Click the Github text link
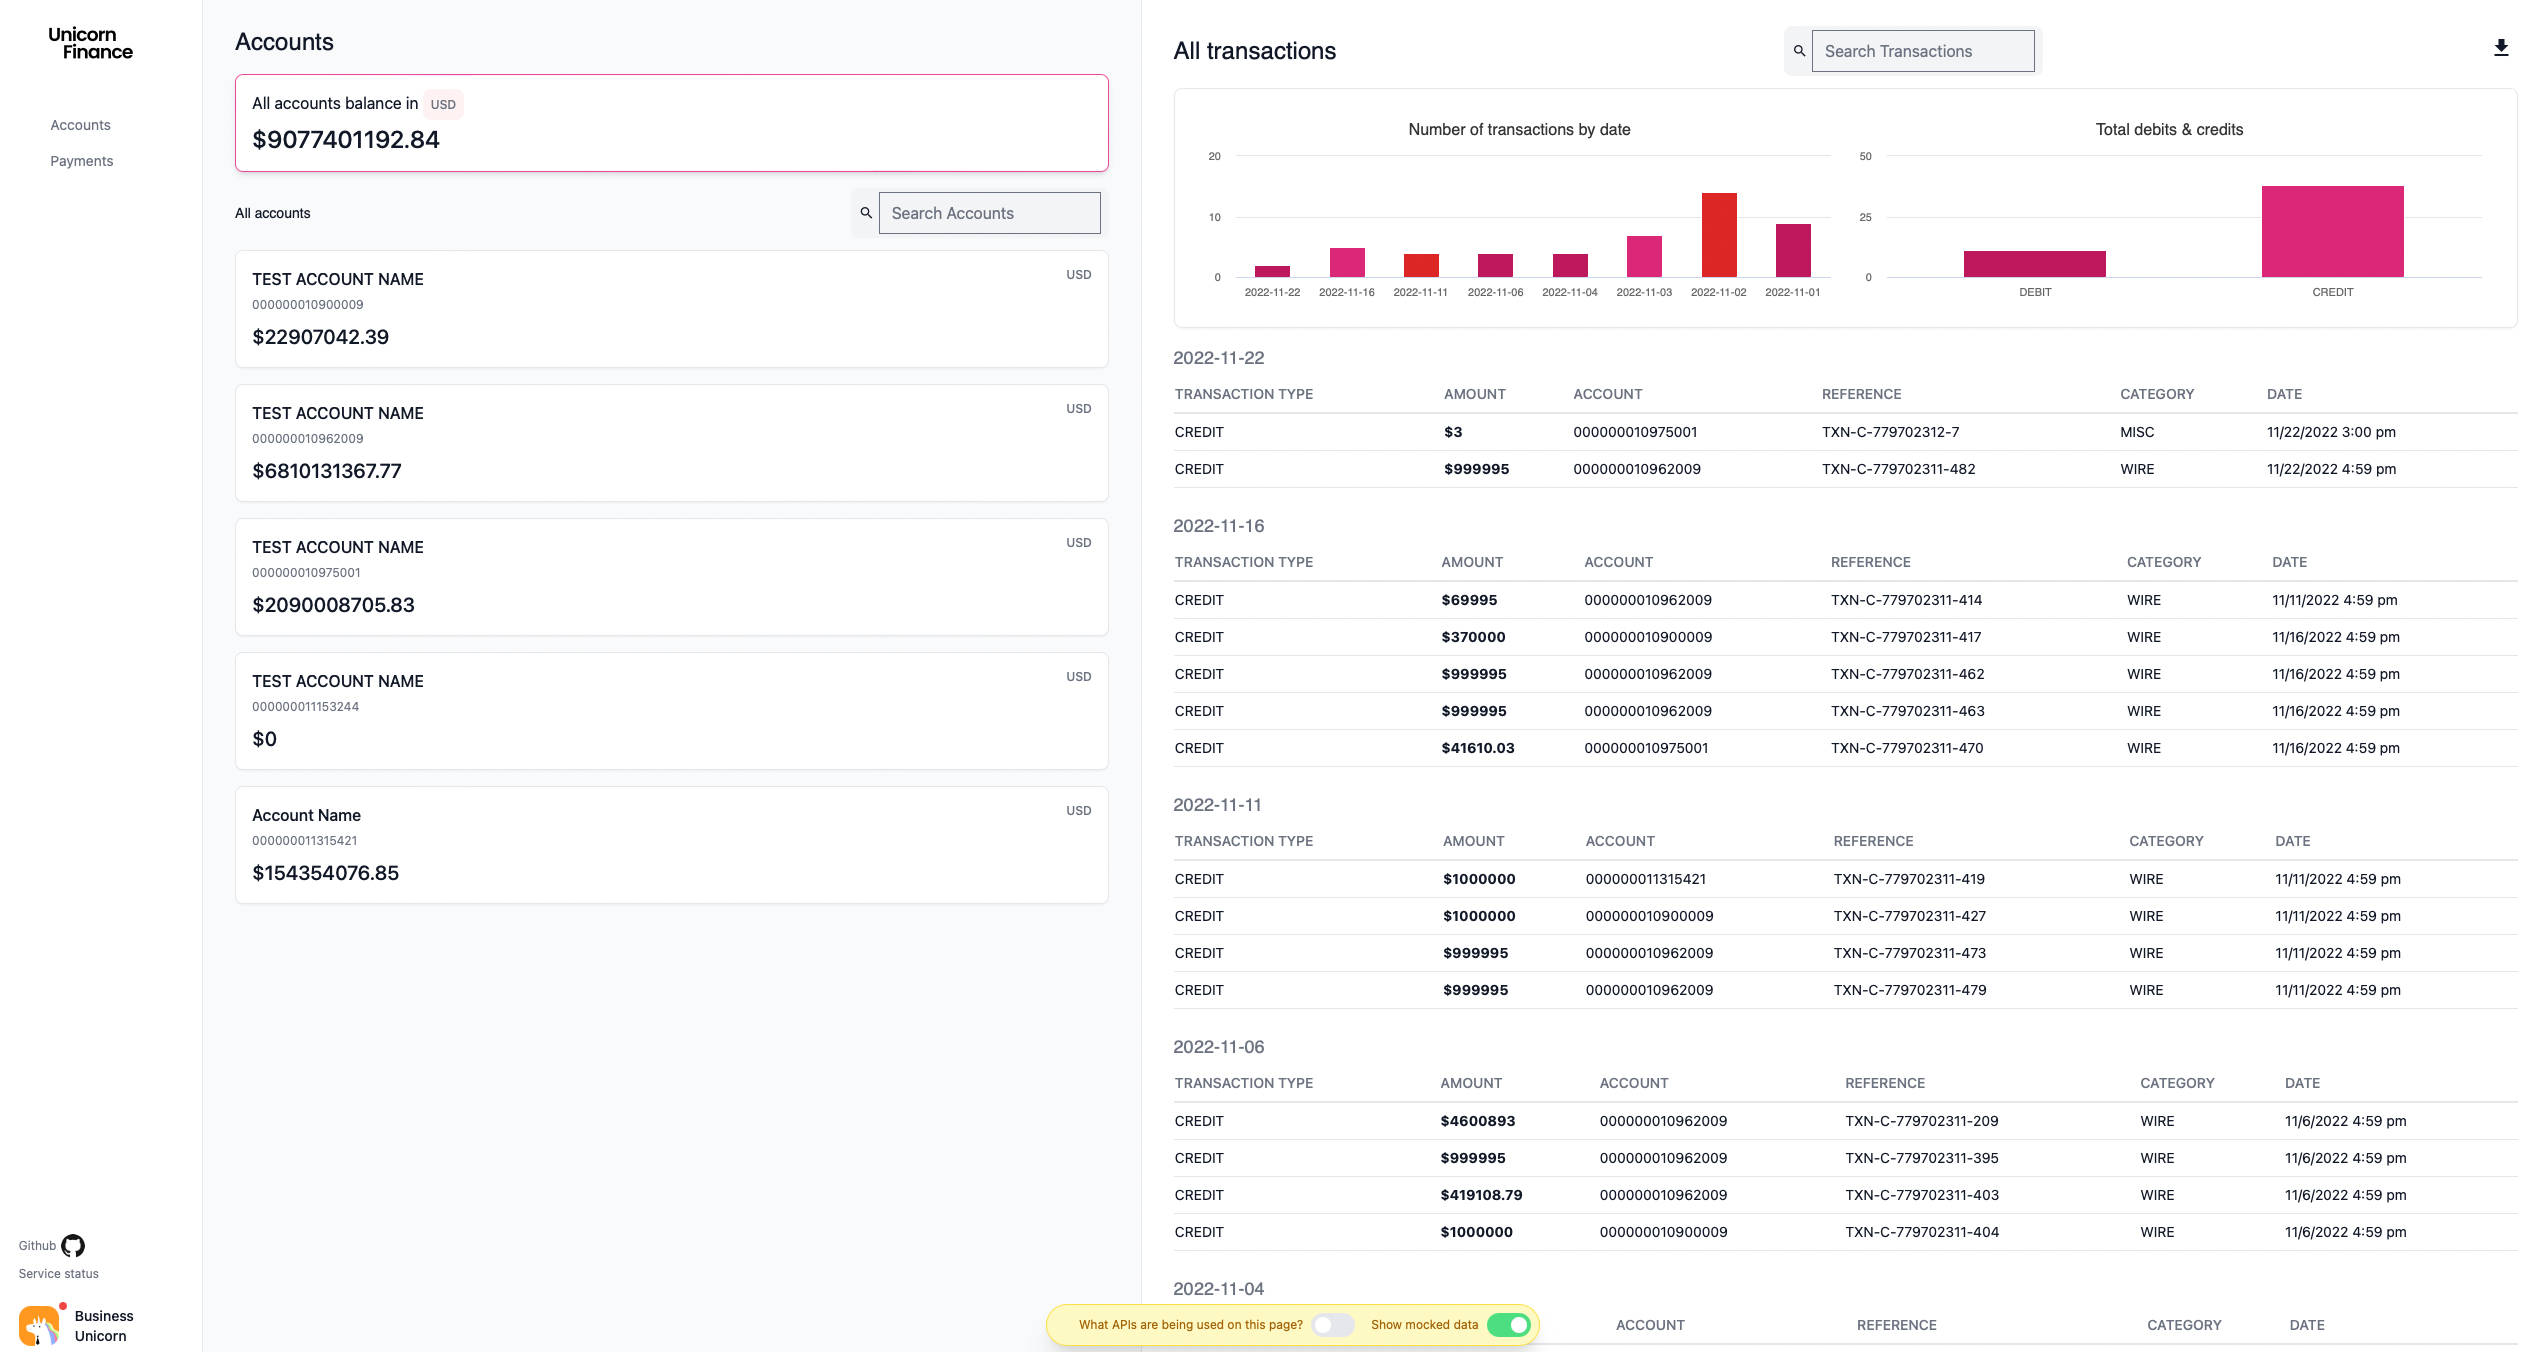The width and height of the screenshot is (2530, 1352). (x=37, y=1245)
